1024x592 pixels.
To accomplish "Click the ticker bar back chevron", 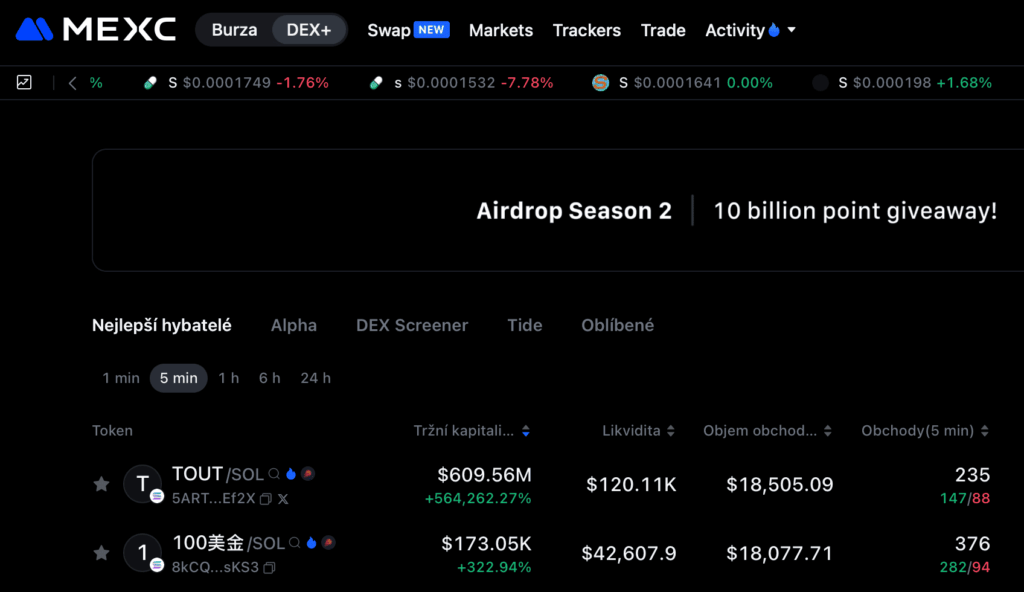I will tap(72, 83).
